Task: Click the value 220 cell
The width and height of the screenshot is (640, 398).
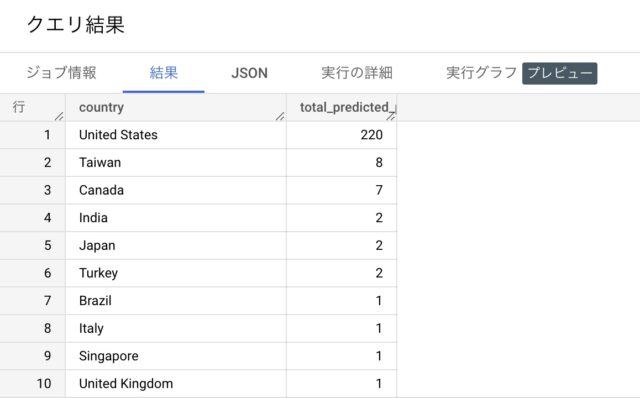Action: pyautogui.click(x=342, y=135)
